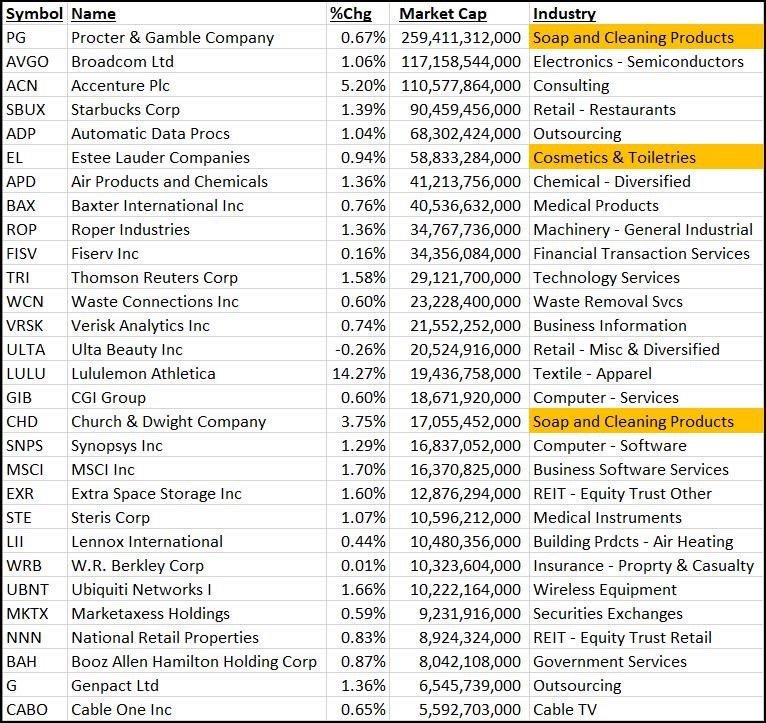Select Procter & Gamble's highlighted industry cell

(633, 38)
